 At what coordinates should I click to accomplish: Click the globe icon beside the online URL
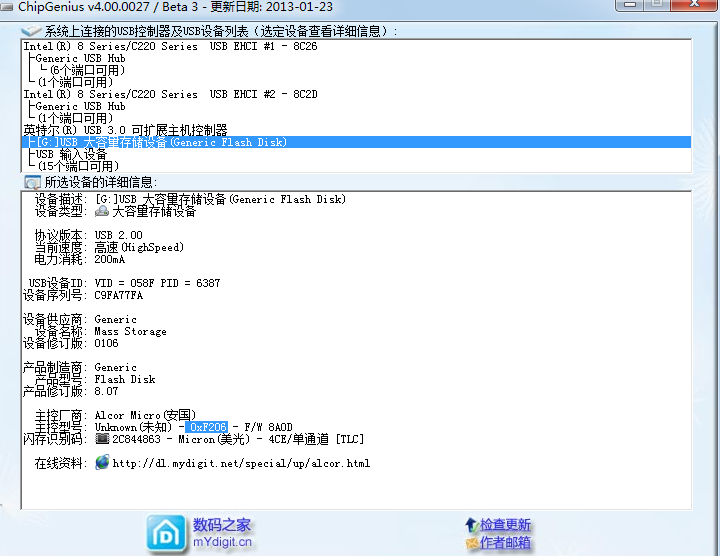(102, 462)
